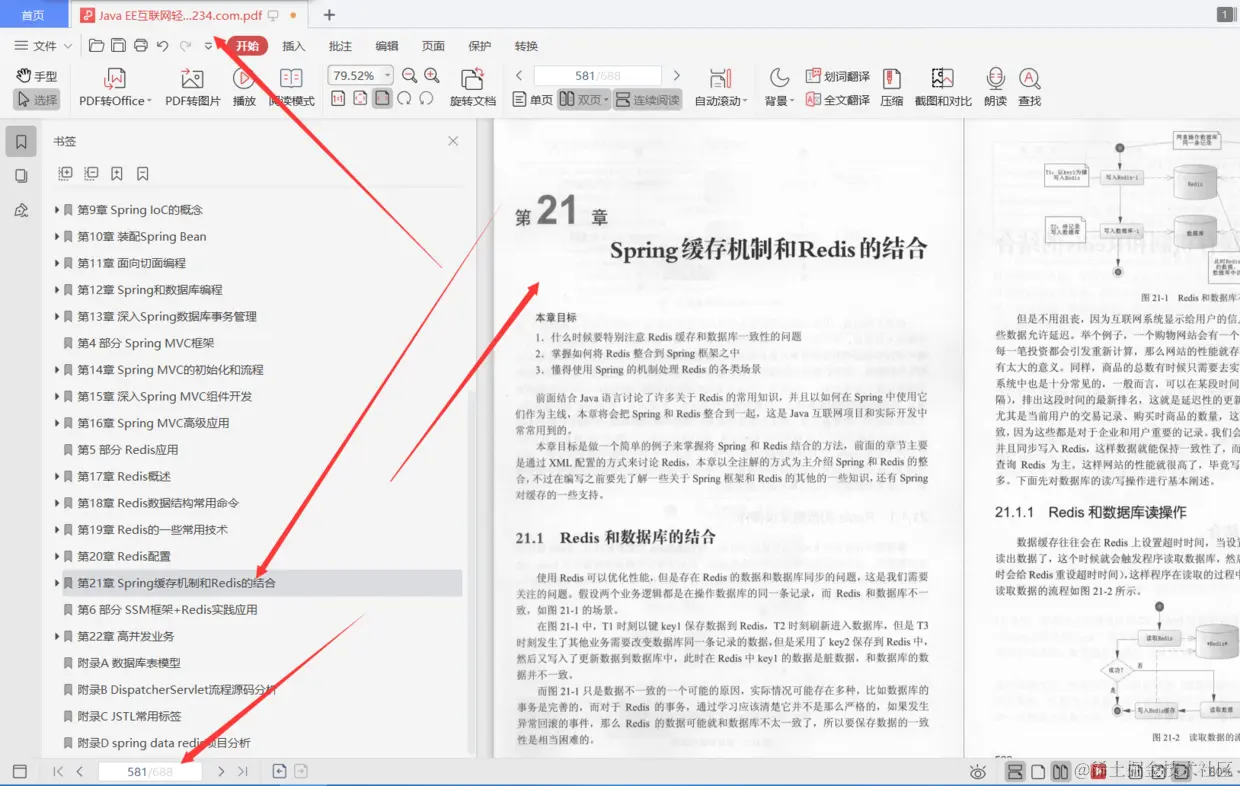Expand 第9章 Spring IoC的概念 bookmark
Viewport: 1240px width, 786px height.
pos(57,210)
